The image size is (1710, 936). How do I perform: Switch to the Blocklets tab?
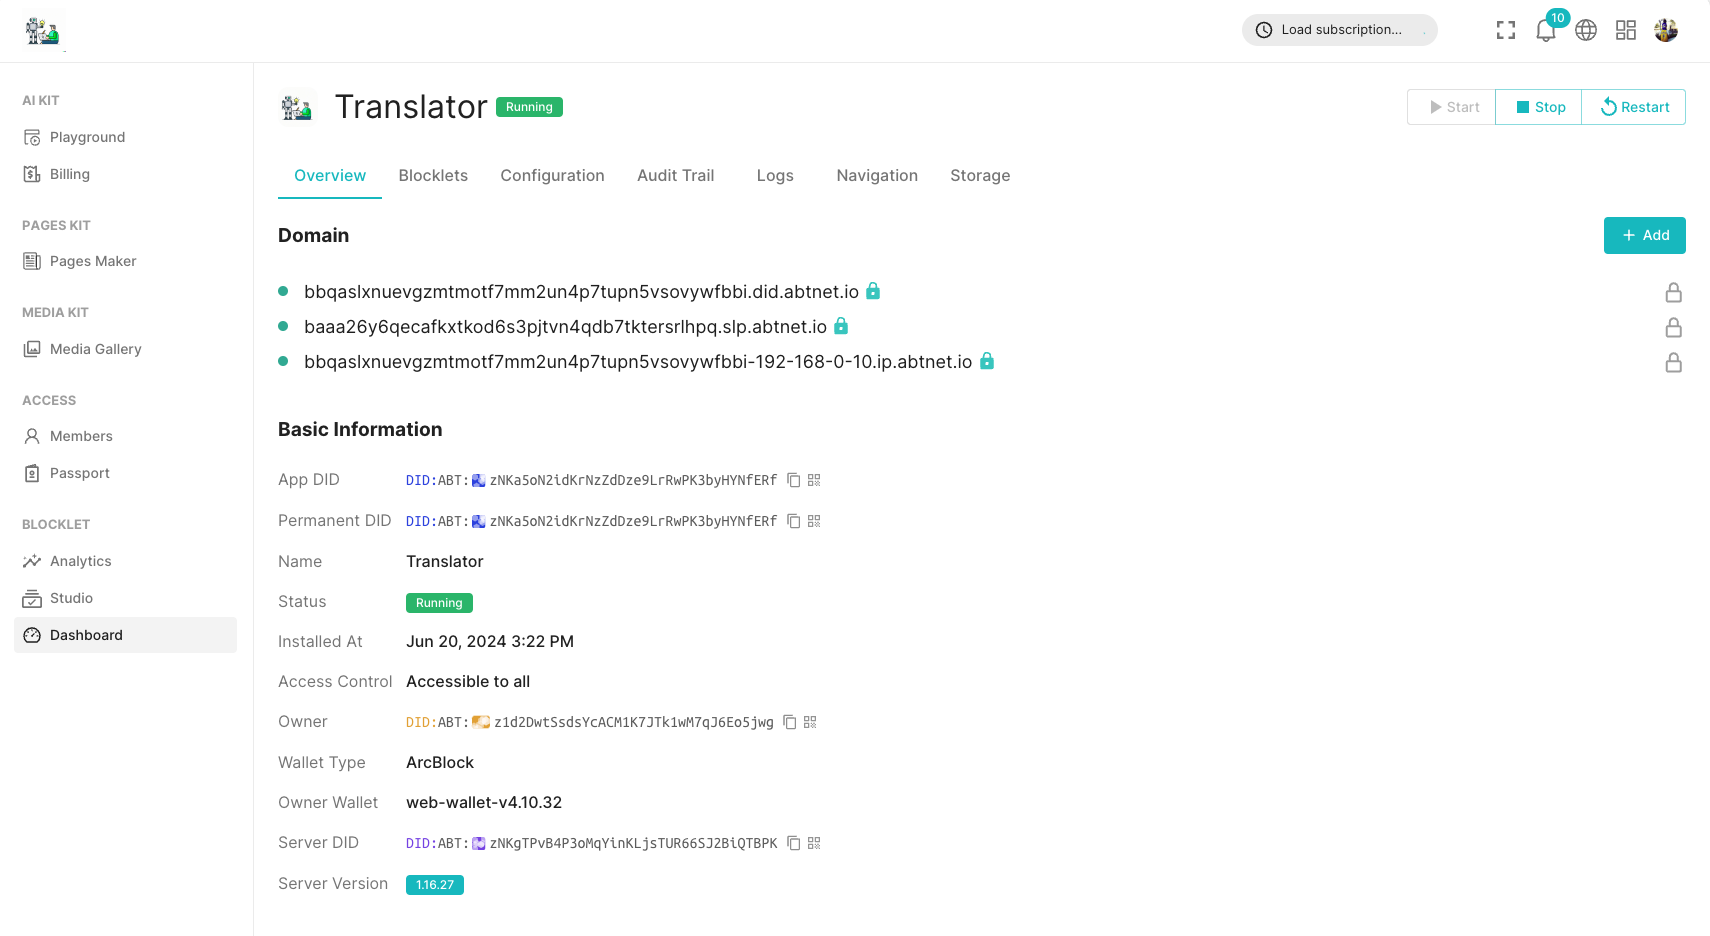433,176
